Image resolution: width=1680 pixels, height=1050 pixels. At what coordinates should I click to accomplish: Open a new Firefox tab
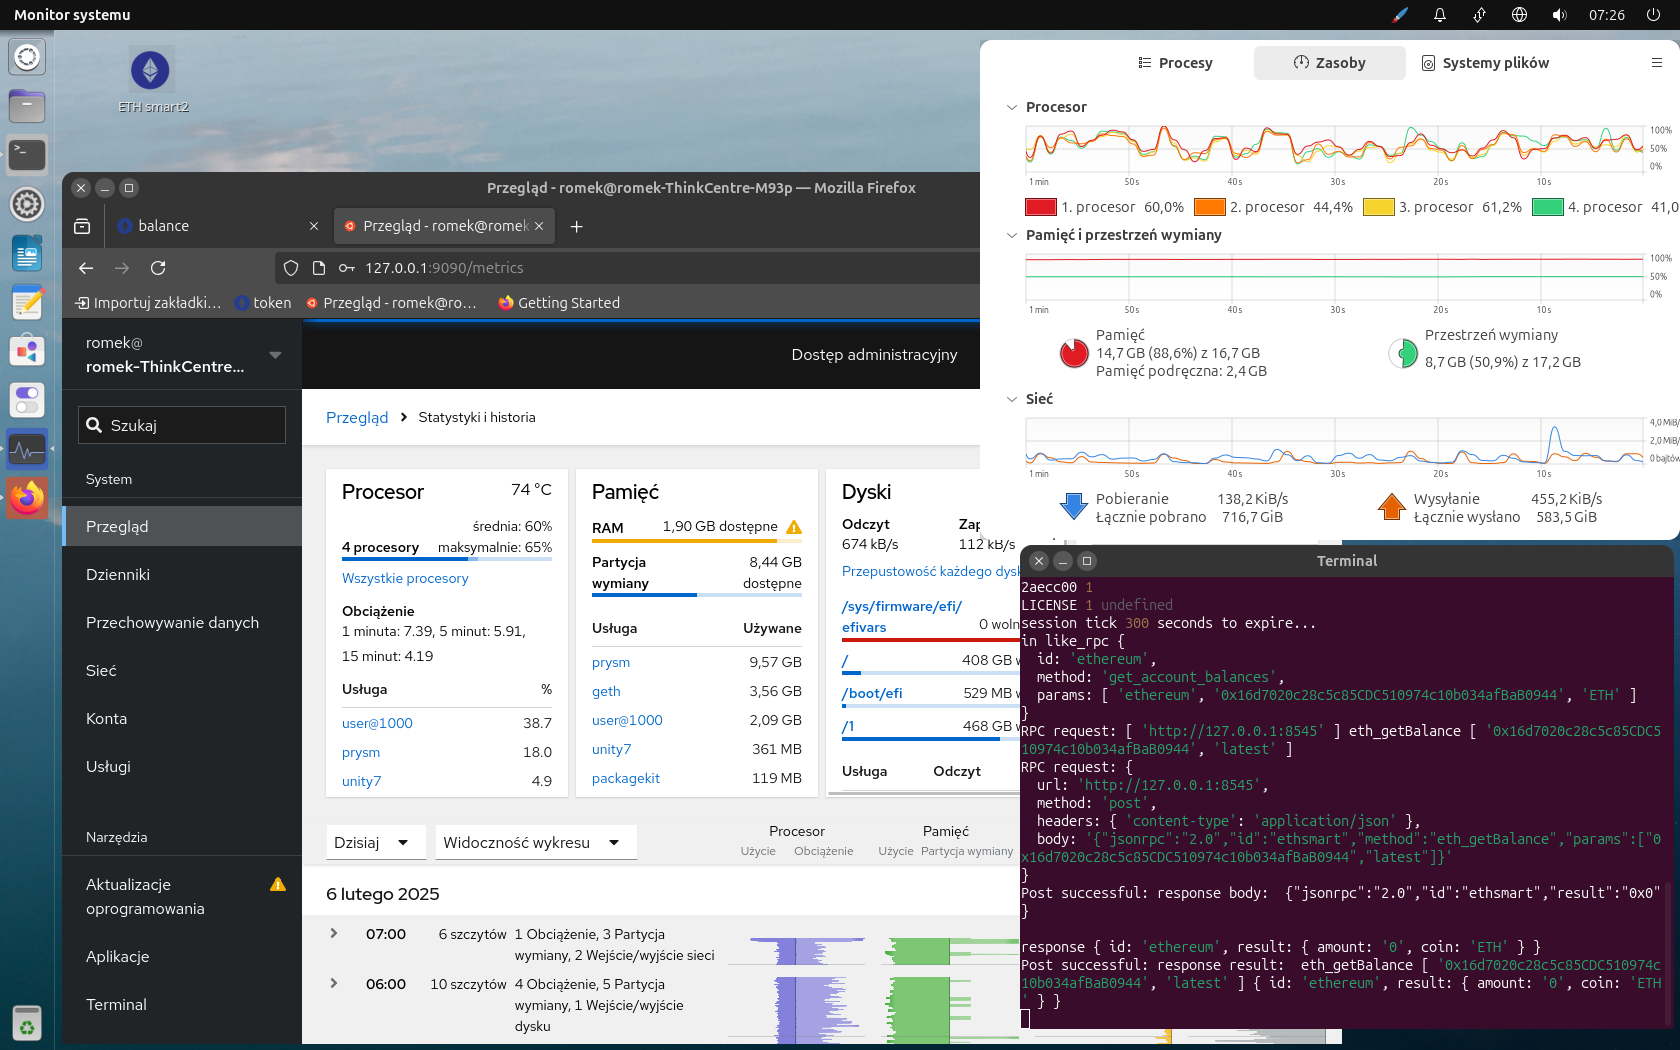click(x=576, y=227)
